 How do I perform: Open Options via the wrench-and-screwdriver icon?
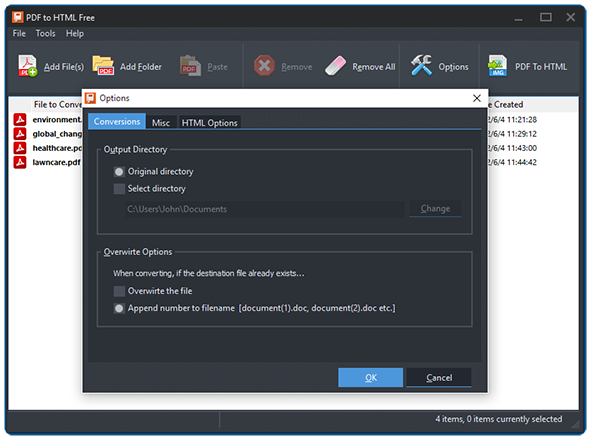[x=421, y=65]
